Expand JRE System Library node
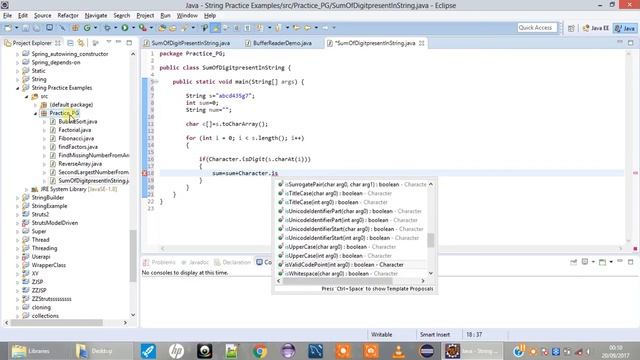This screenshot has width=640, height=360. pyautogui.click(x=27, y=189)
